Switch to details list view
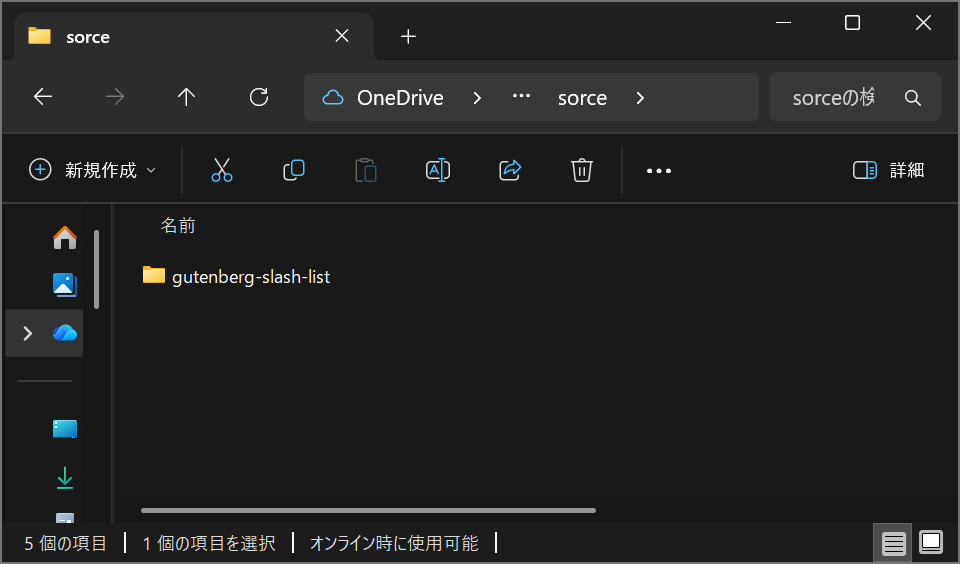Viewport: 960px width, 564px height. point(894,543)
